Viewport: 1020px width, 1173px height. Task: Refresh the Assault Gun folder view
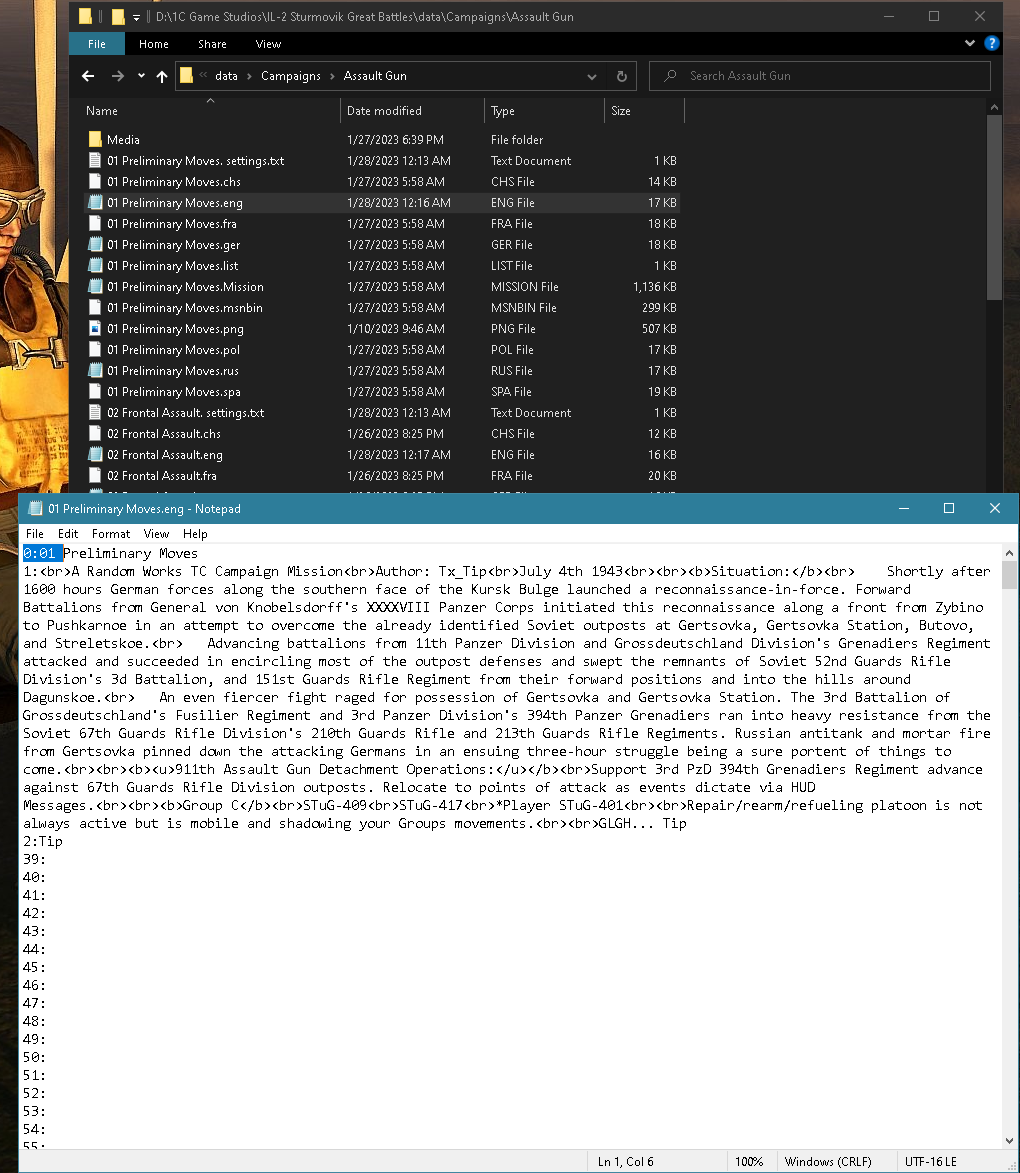[x=621, y=76]
